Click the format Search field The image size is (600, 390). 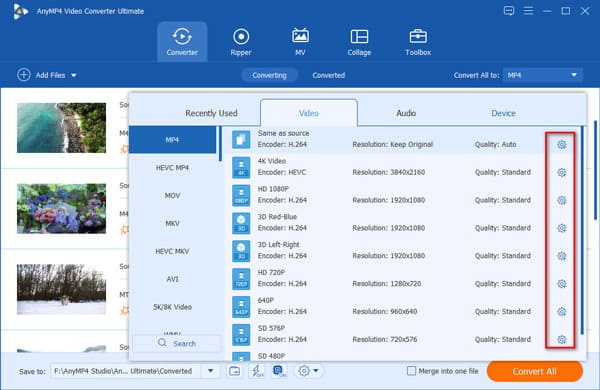(177, 343)
